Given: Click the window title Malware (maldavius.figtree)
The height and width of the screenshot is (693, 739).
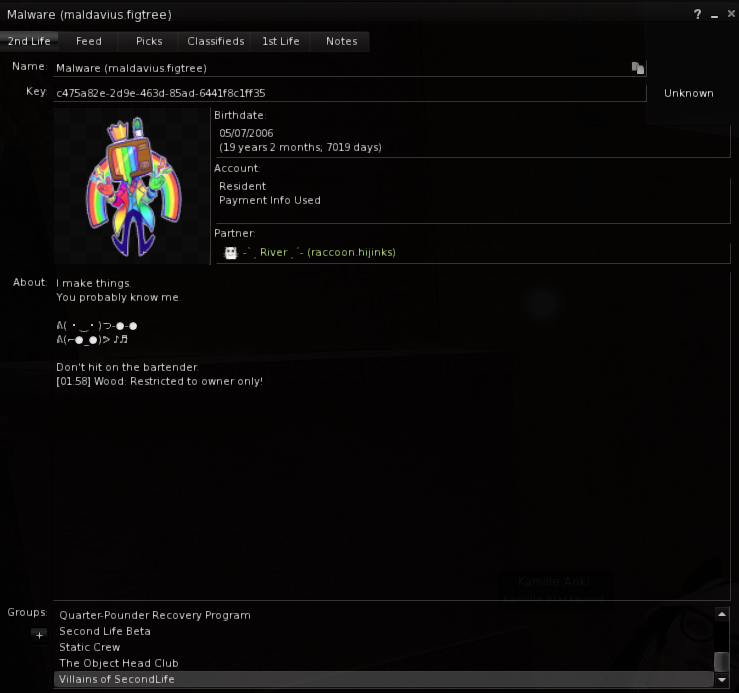Looking at the screenshot, I should click(89, 15).
